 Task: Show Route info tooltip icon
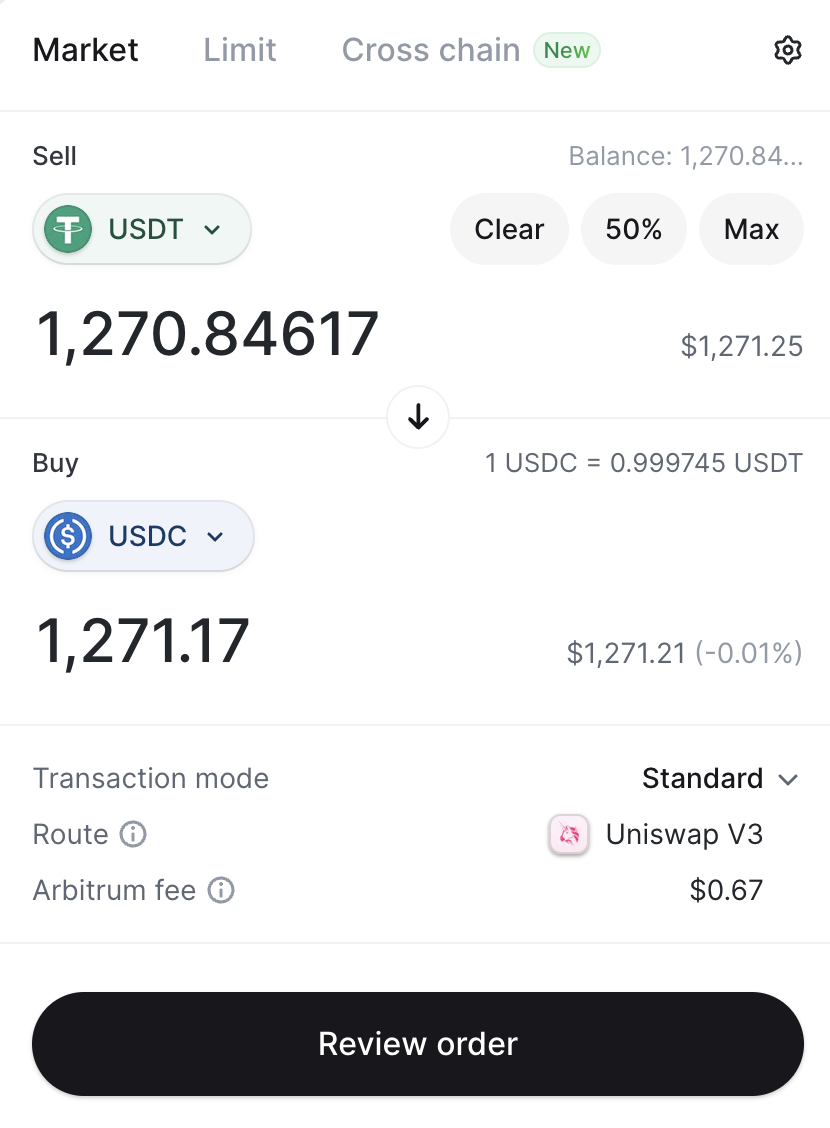(x=133, y=834)
